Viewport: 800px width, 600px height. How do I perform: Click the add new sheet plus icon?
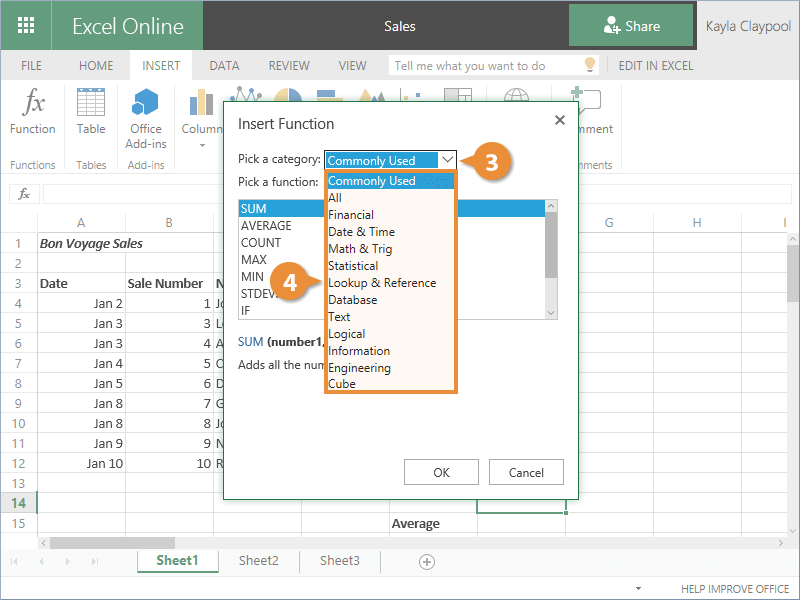point(427,562)
